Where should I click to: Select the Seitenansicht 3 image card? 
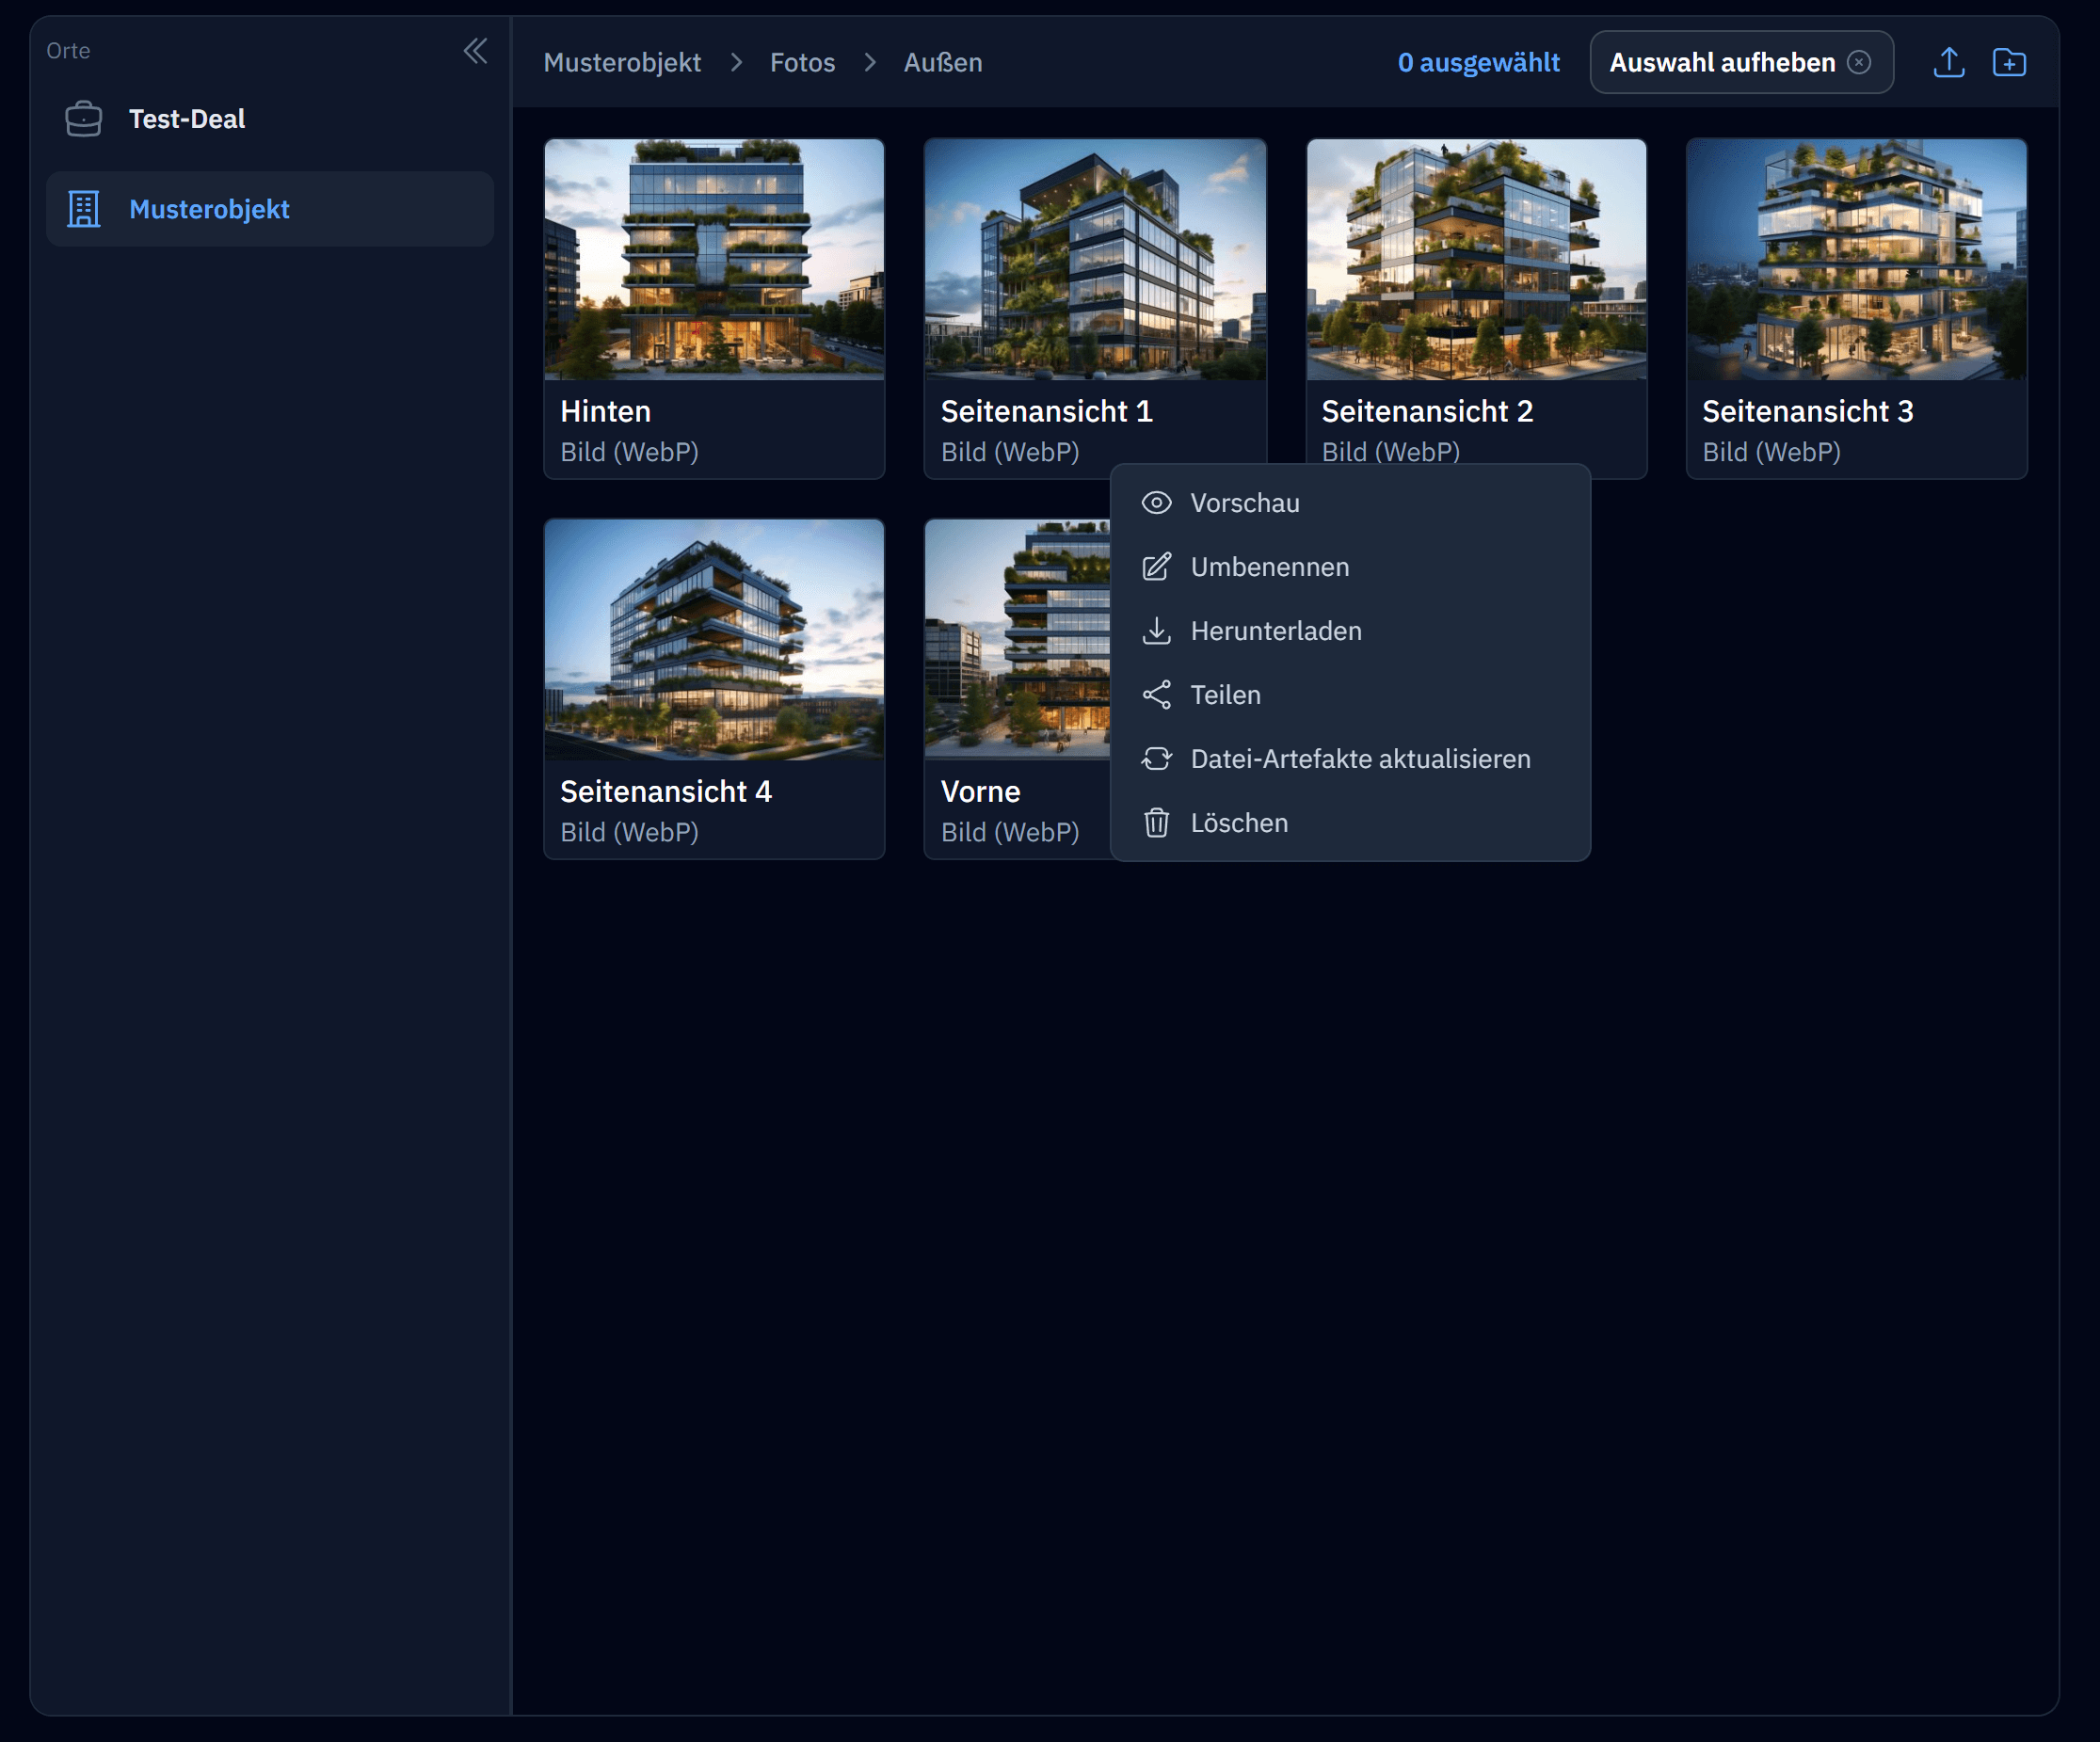tap(1856, 308)
